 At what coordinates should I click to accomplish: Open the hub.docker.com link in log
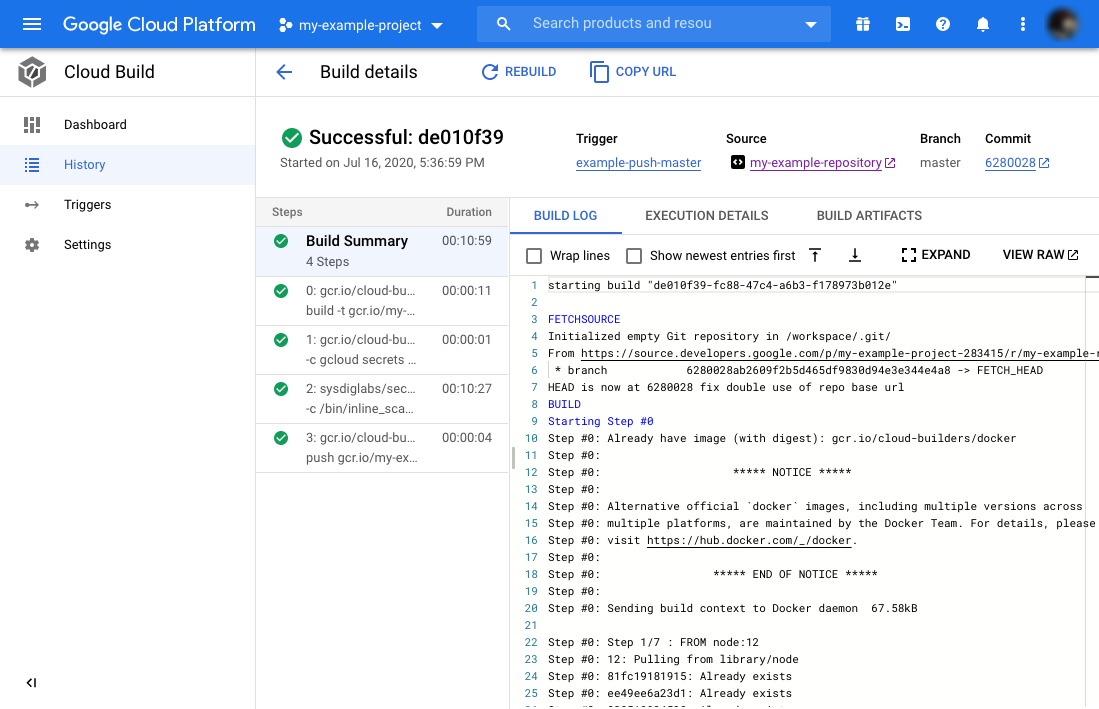pyautogui.click(x=749, y=540)
